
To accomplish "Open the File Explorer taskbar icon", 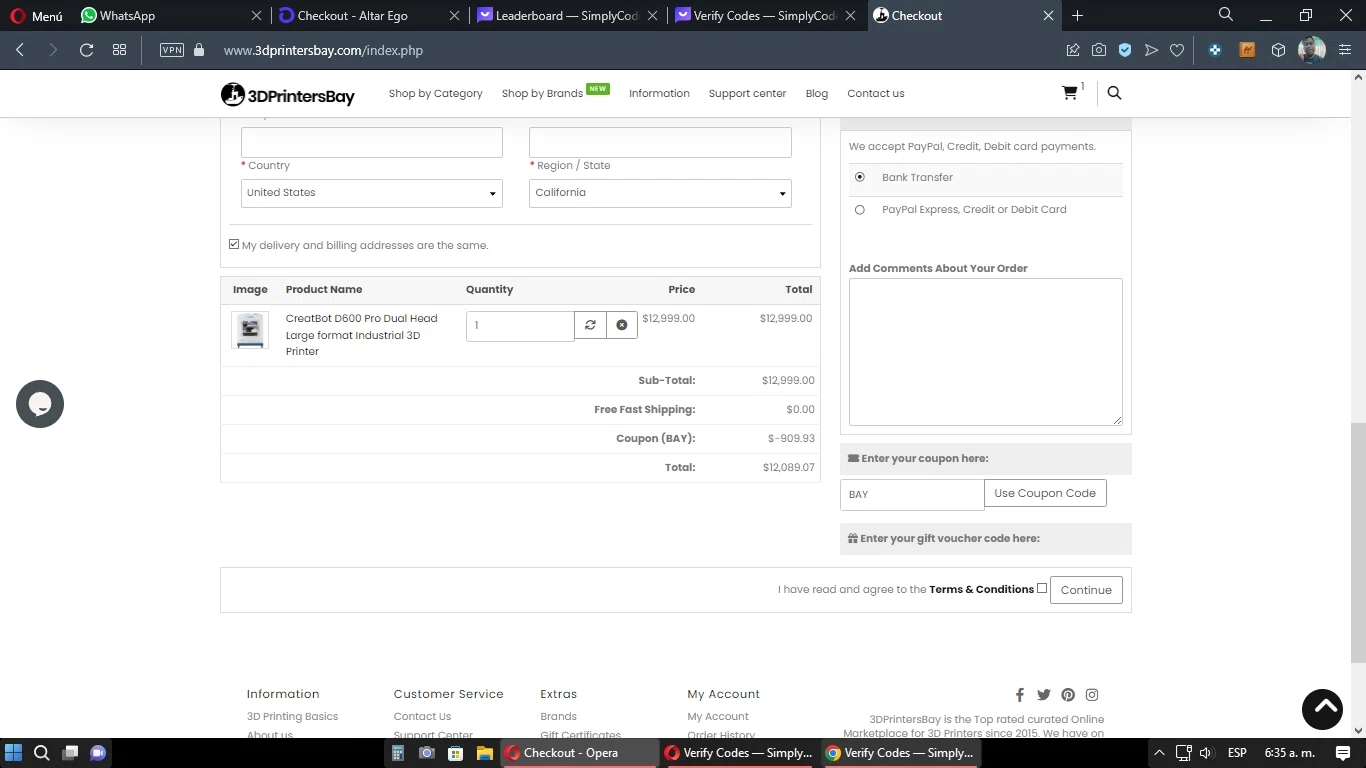I will click(x=484, y=753).
